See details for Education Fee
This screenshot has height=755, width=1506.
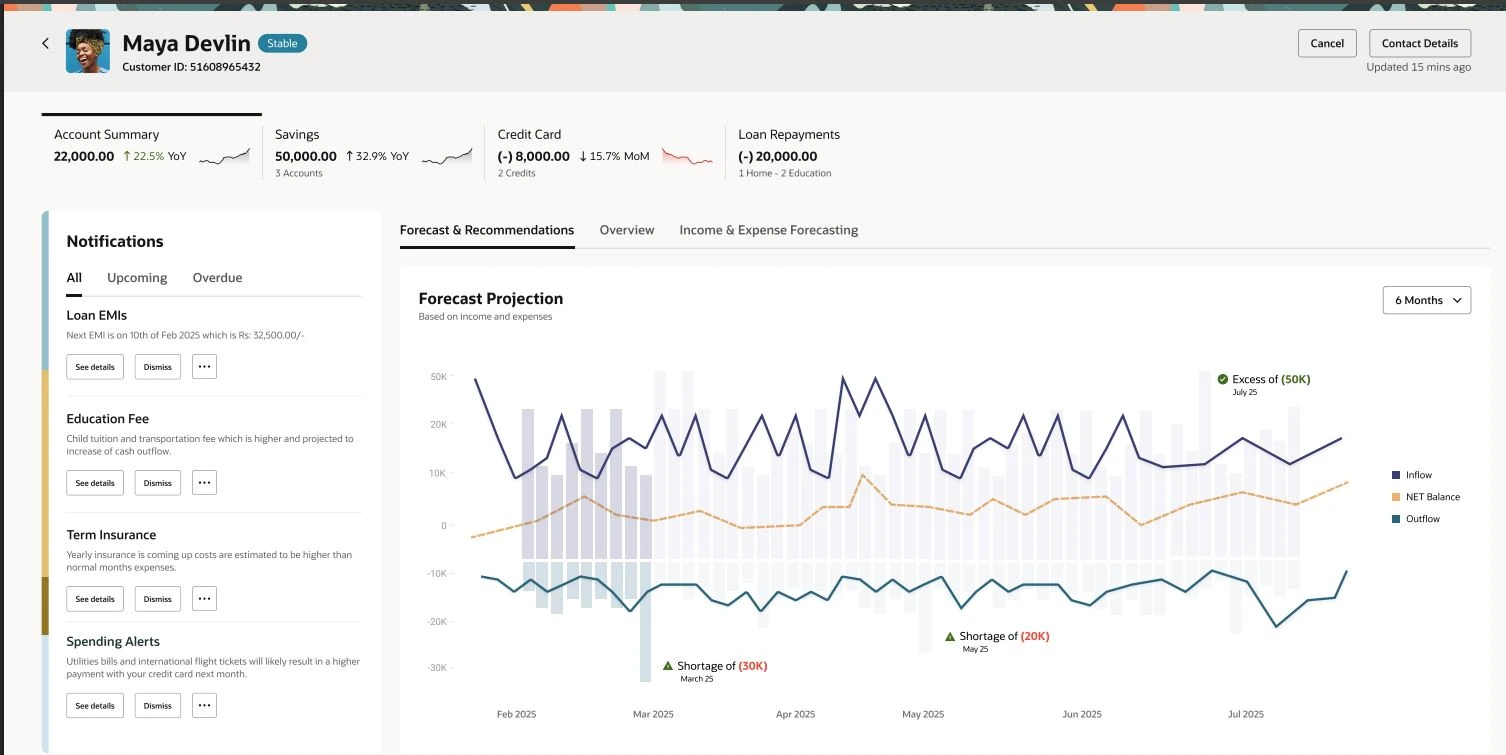coord(95,482)
